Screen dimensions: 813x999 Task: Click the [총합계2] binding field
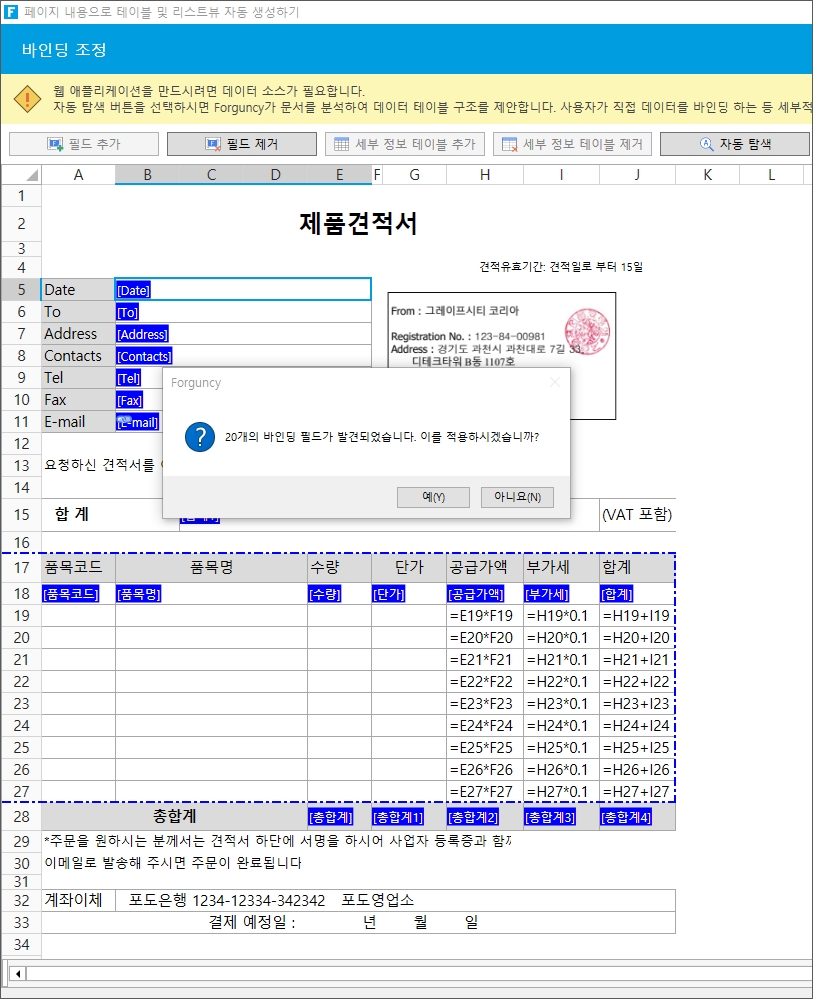(x=473, y=817)
